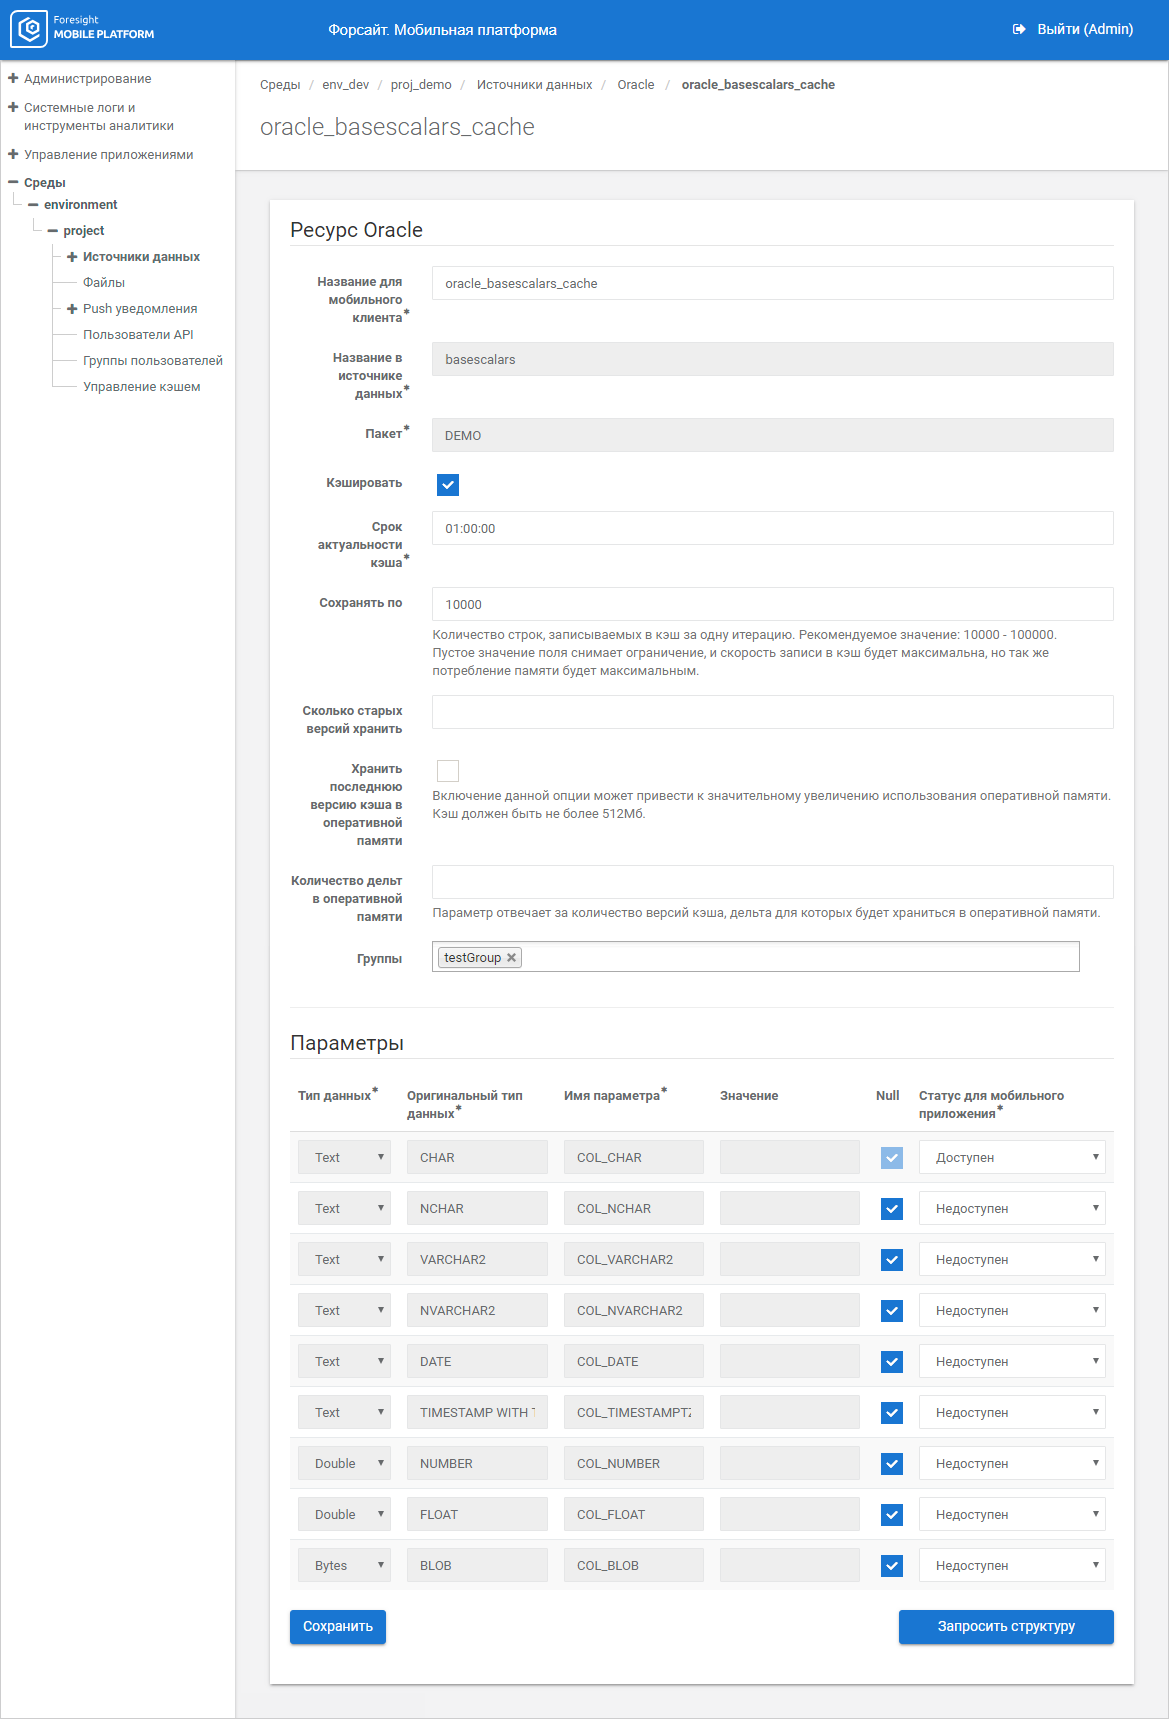Viewport: 1169px width, 1719px height.
Task: Collapse the Среды node minus icon
Action: (x=13, y=182)
